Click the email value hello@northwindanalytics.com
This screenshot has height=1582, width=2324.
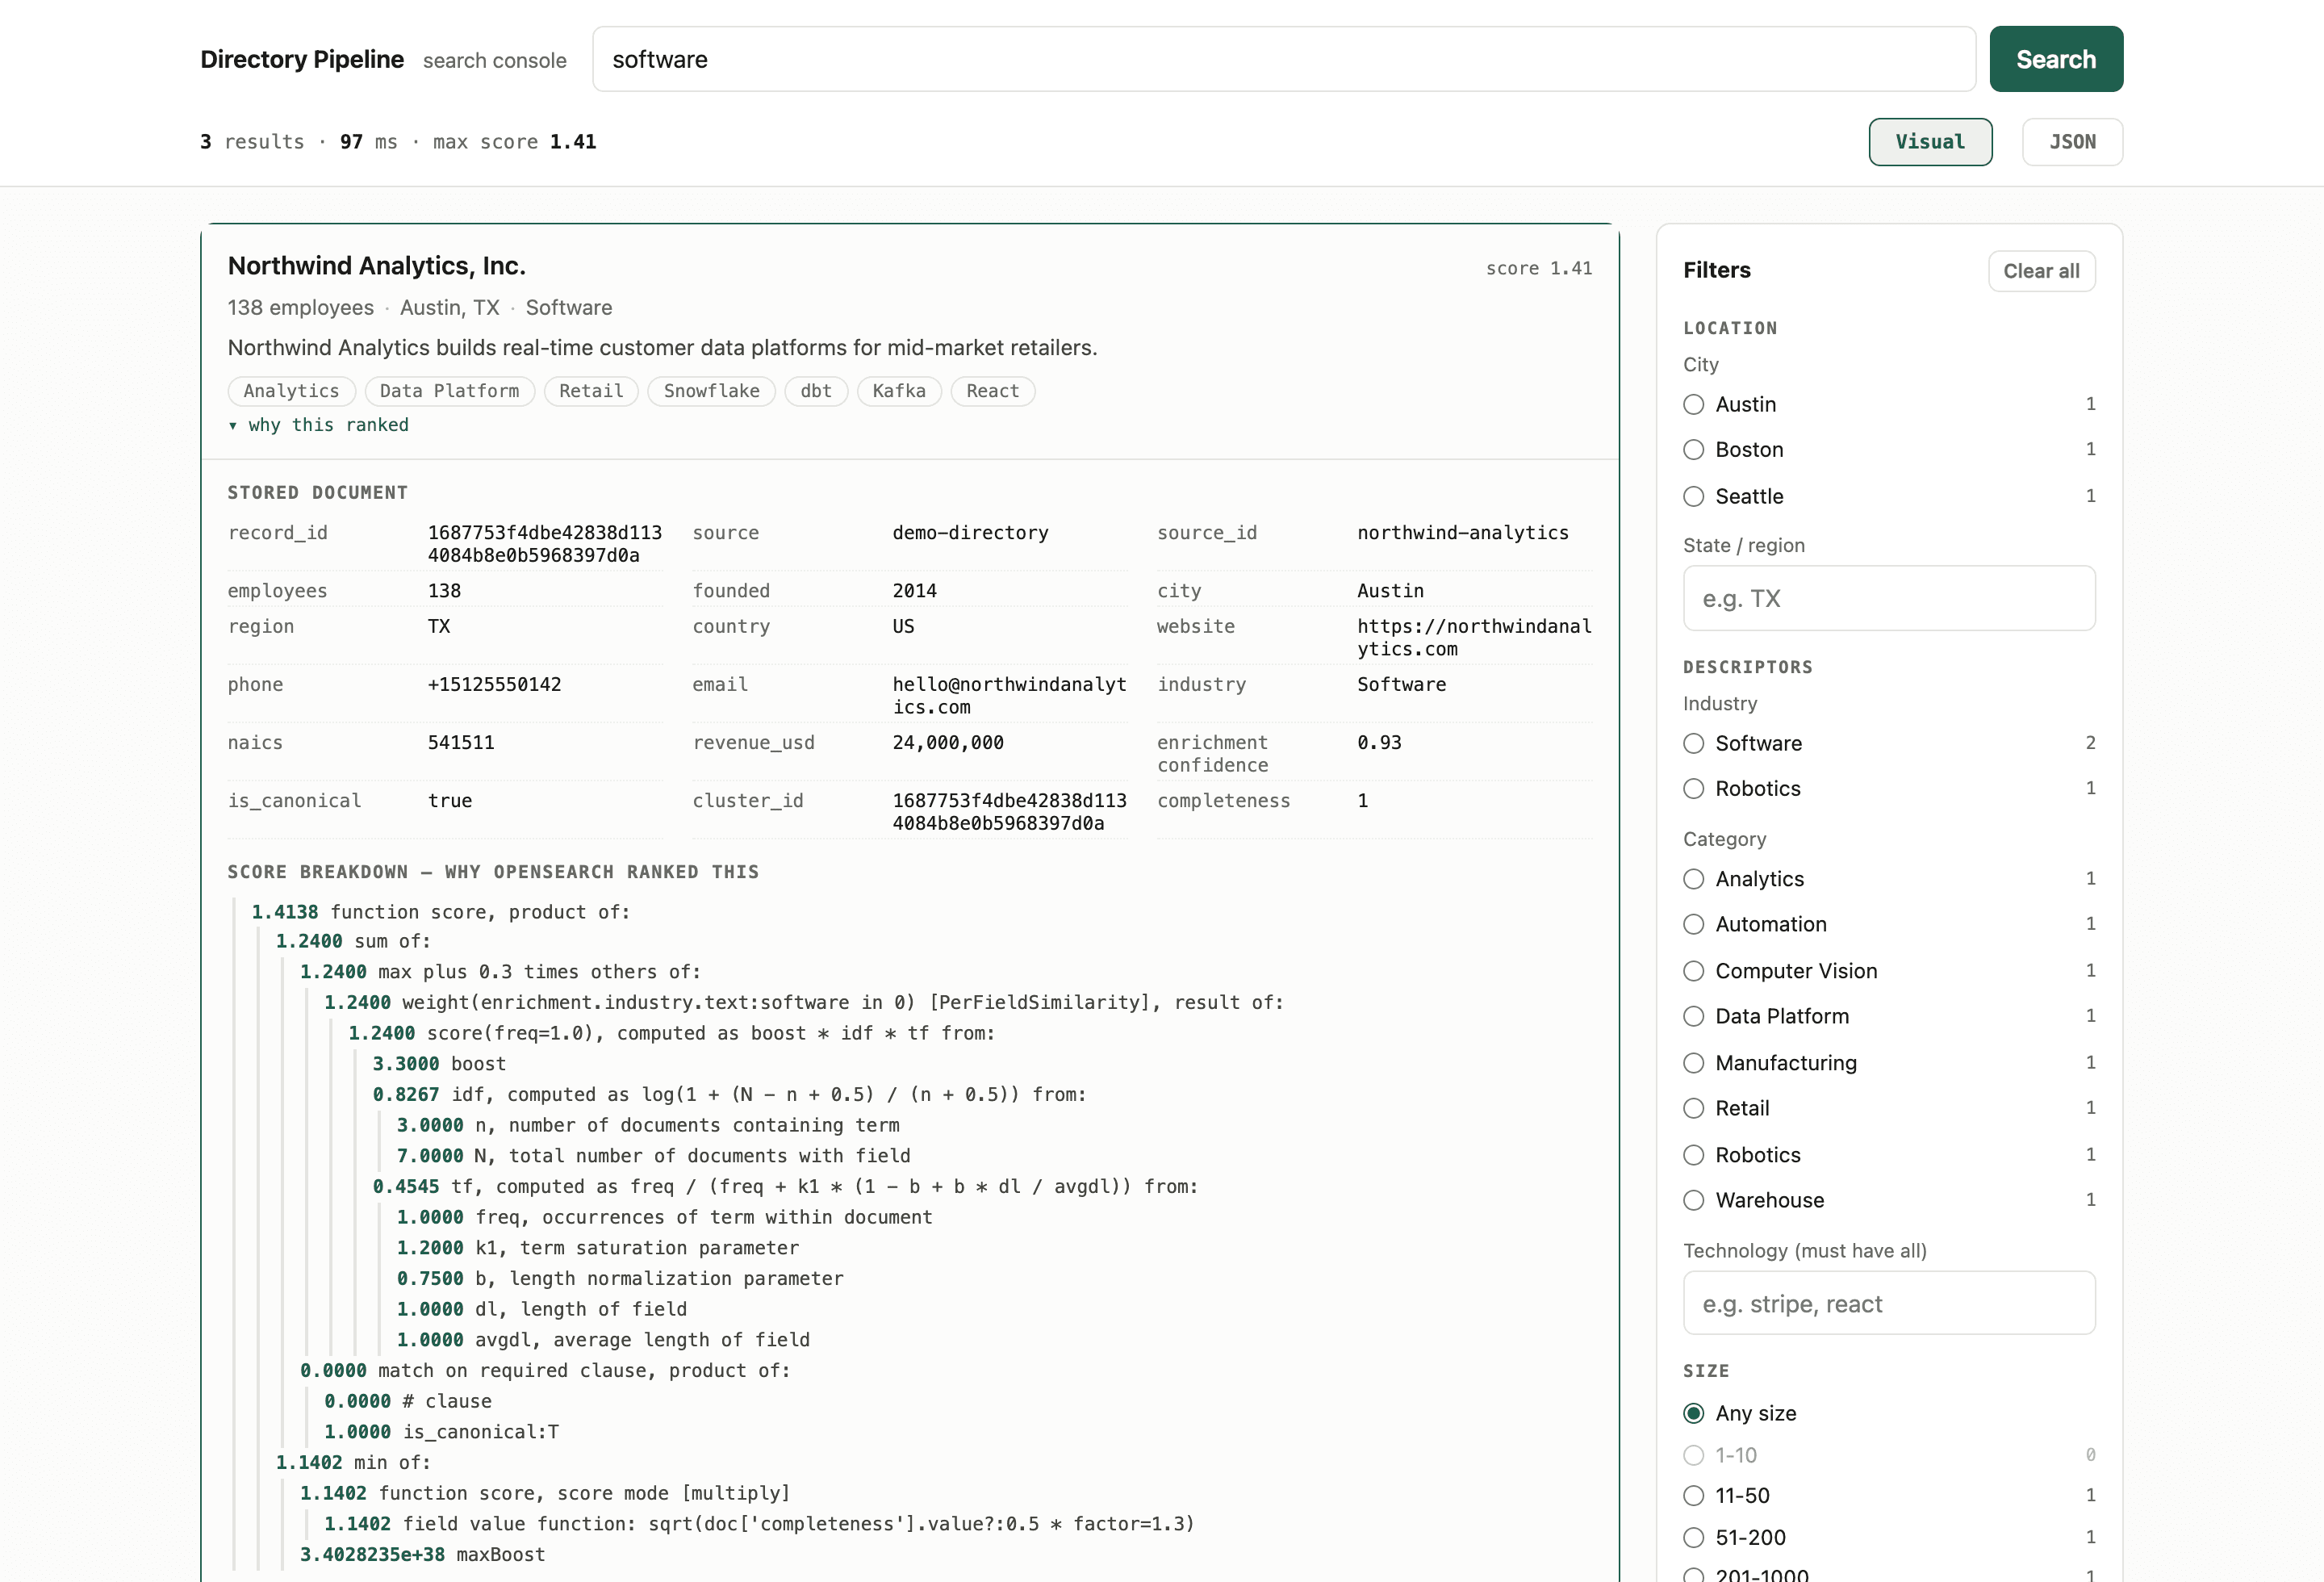[x=1009, y=695]
